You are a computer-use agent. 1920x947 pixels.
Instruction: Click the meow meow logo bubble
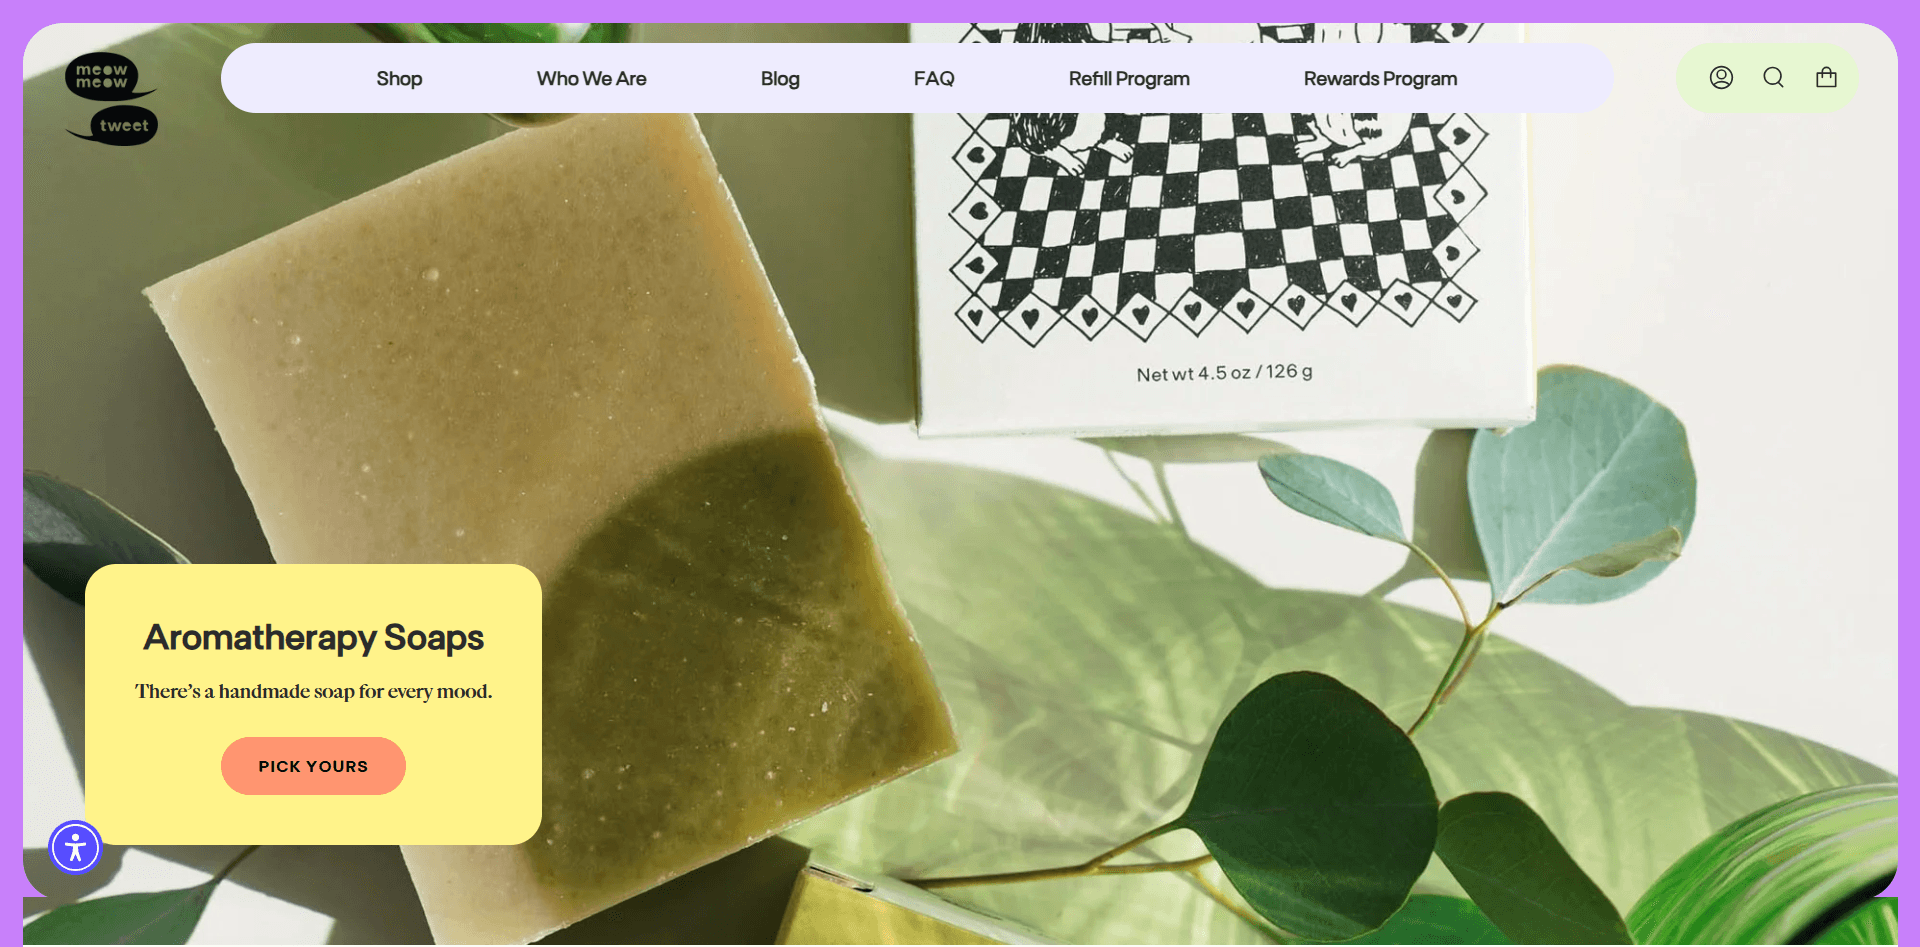coord(102,76)
